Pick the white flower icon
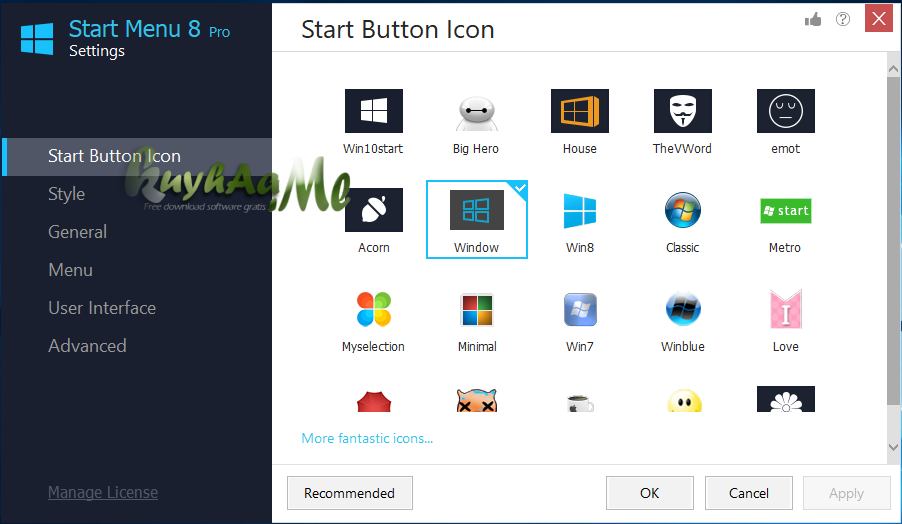 (x=785, y=399)
